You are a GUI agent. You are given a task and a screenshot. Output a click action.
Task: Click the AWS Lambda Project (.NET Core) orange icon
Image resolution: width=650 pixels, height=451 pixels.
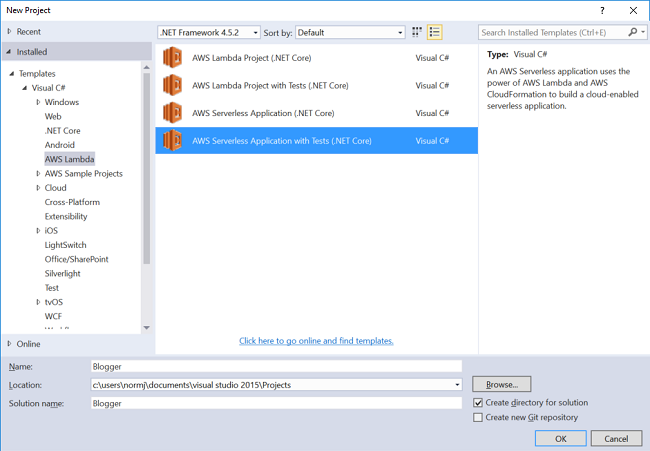pos(172,58)
